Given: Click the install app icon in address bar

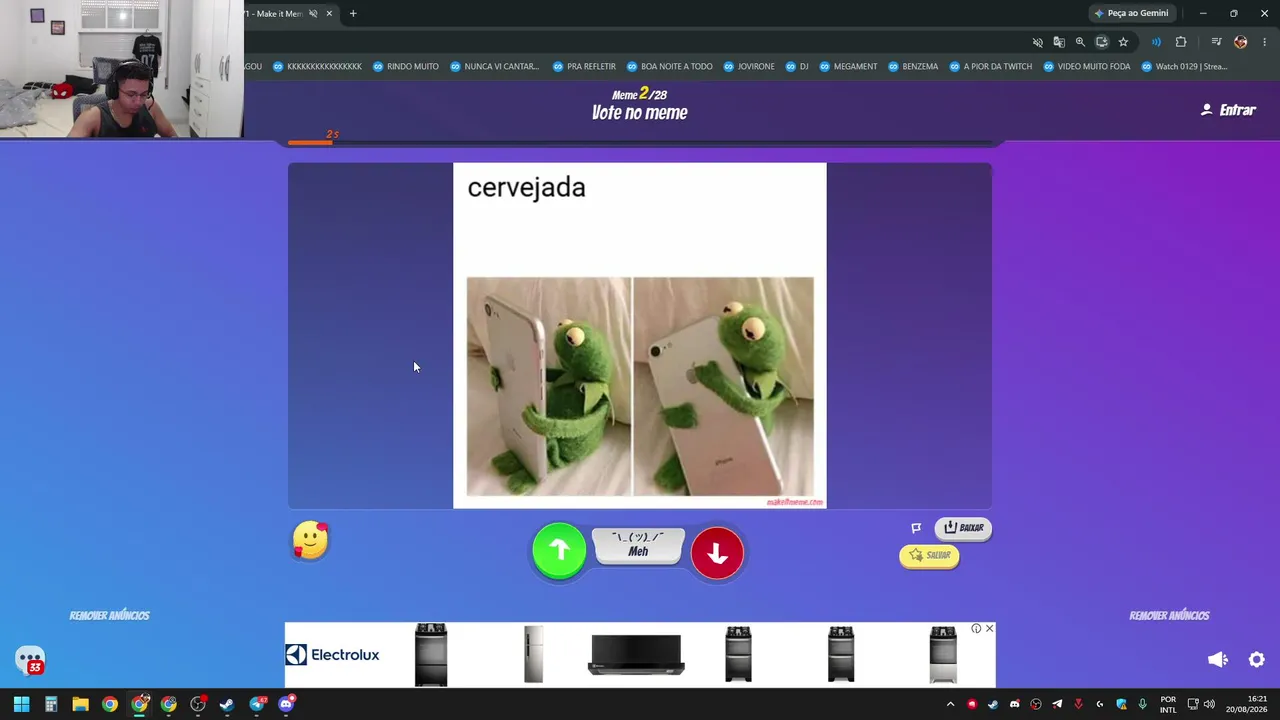Looking at the screenshot, I should [1102, 42].
